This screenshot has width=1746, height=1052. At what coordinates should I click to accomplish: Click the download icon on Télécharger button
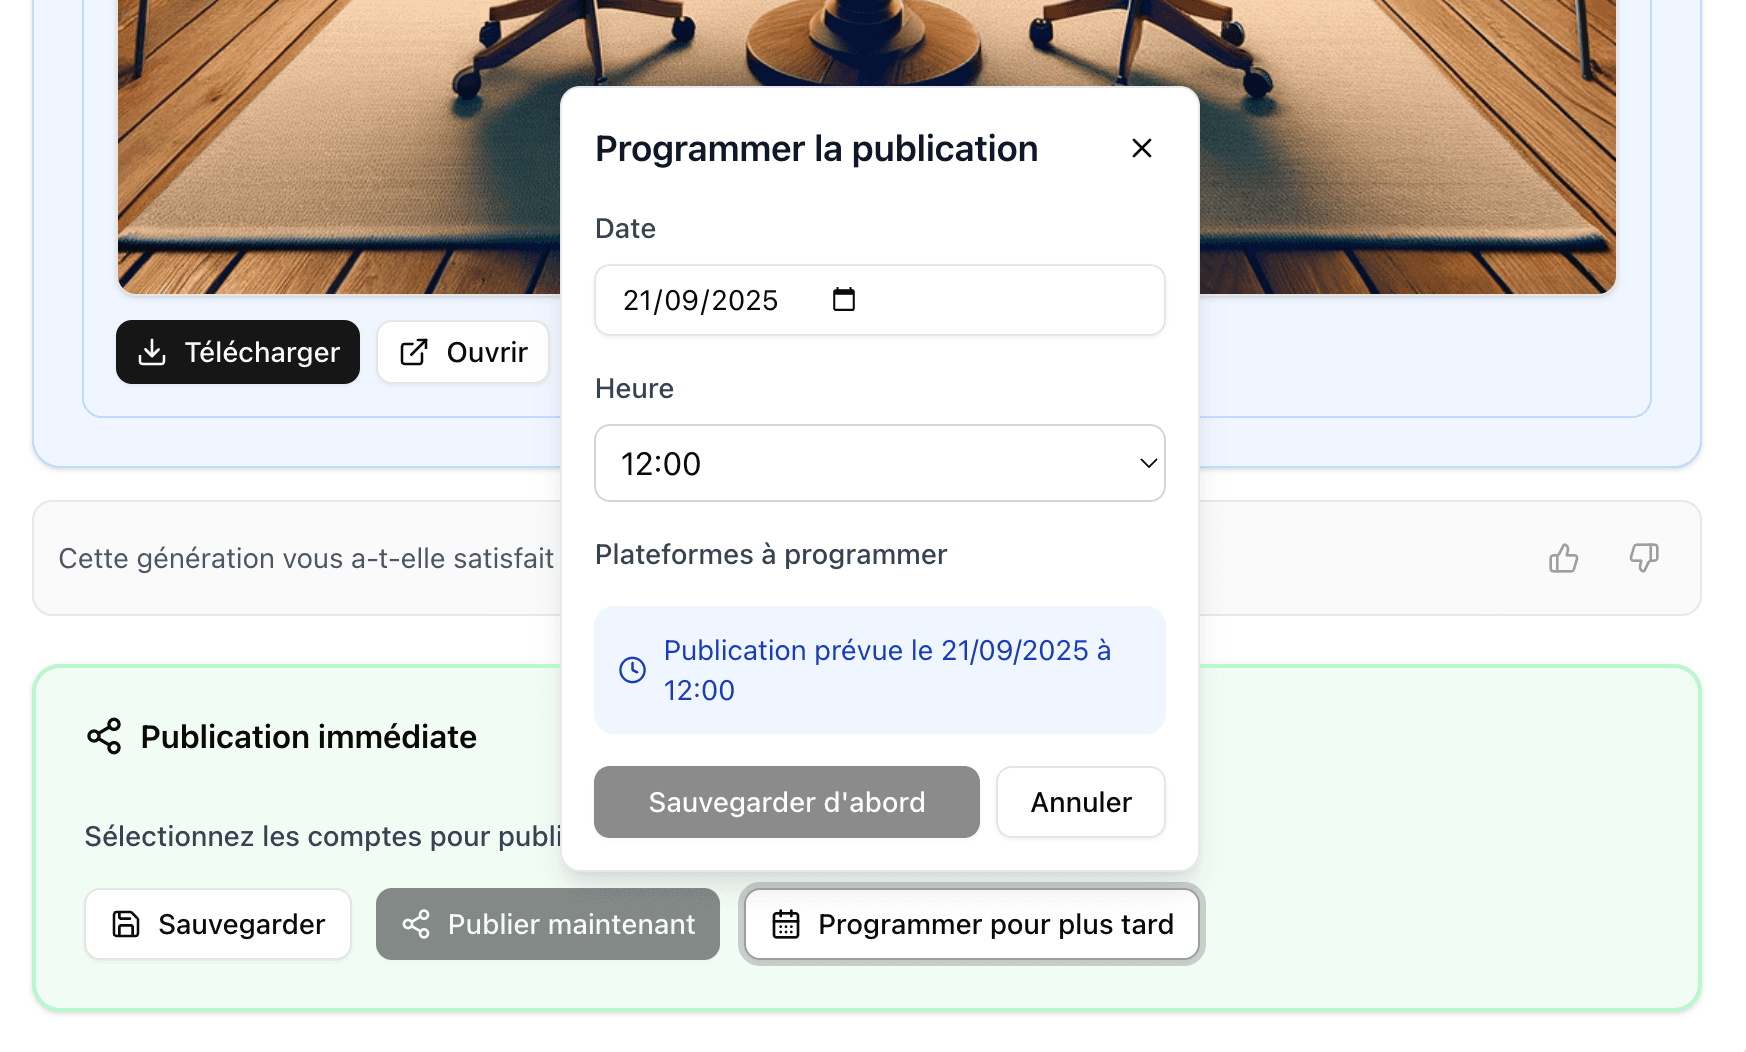click(152, 352)
